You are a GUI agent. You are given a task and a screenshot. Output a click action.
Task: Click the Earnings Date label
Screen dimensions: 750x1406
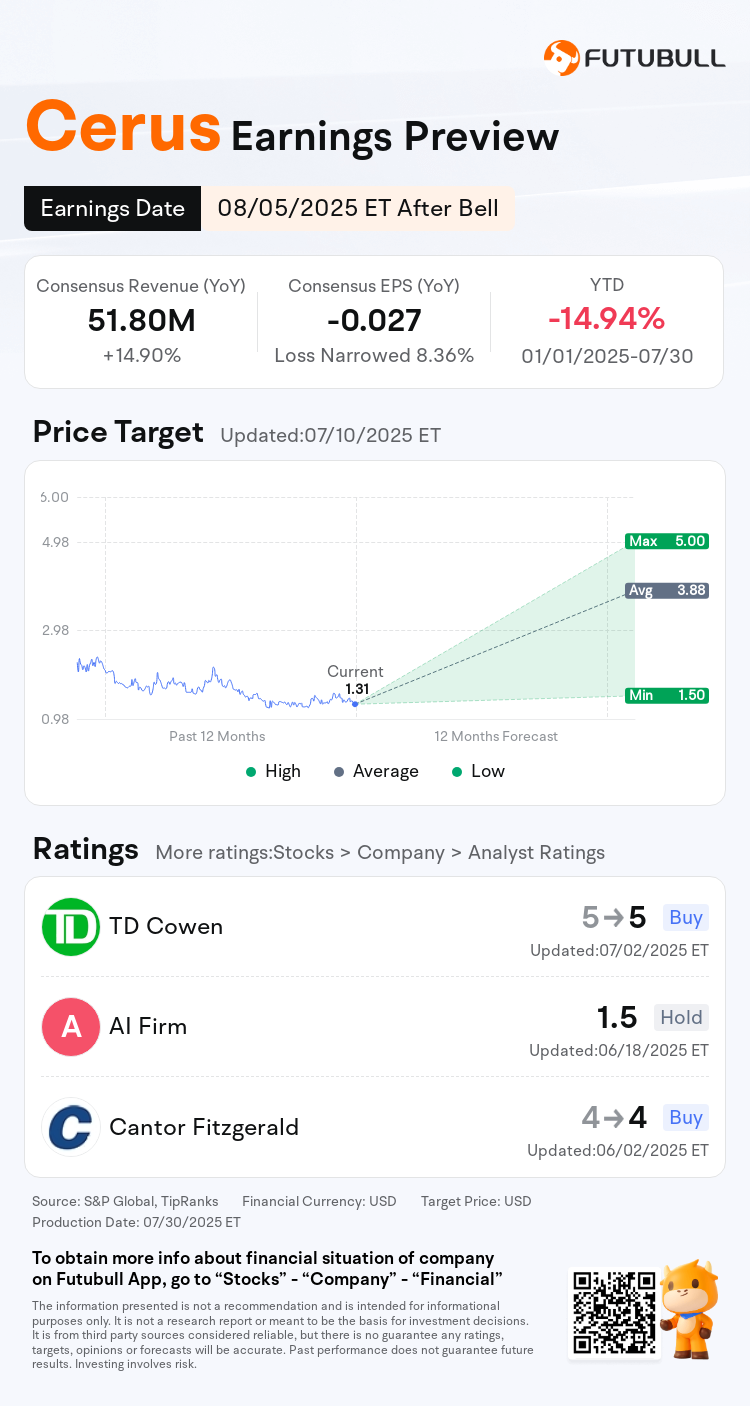click(x=113, y=208)
